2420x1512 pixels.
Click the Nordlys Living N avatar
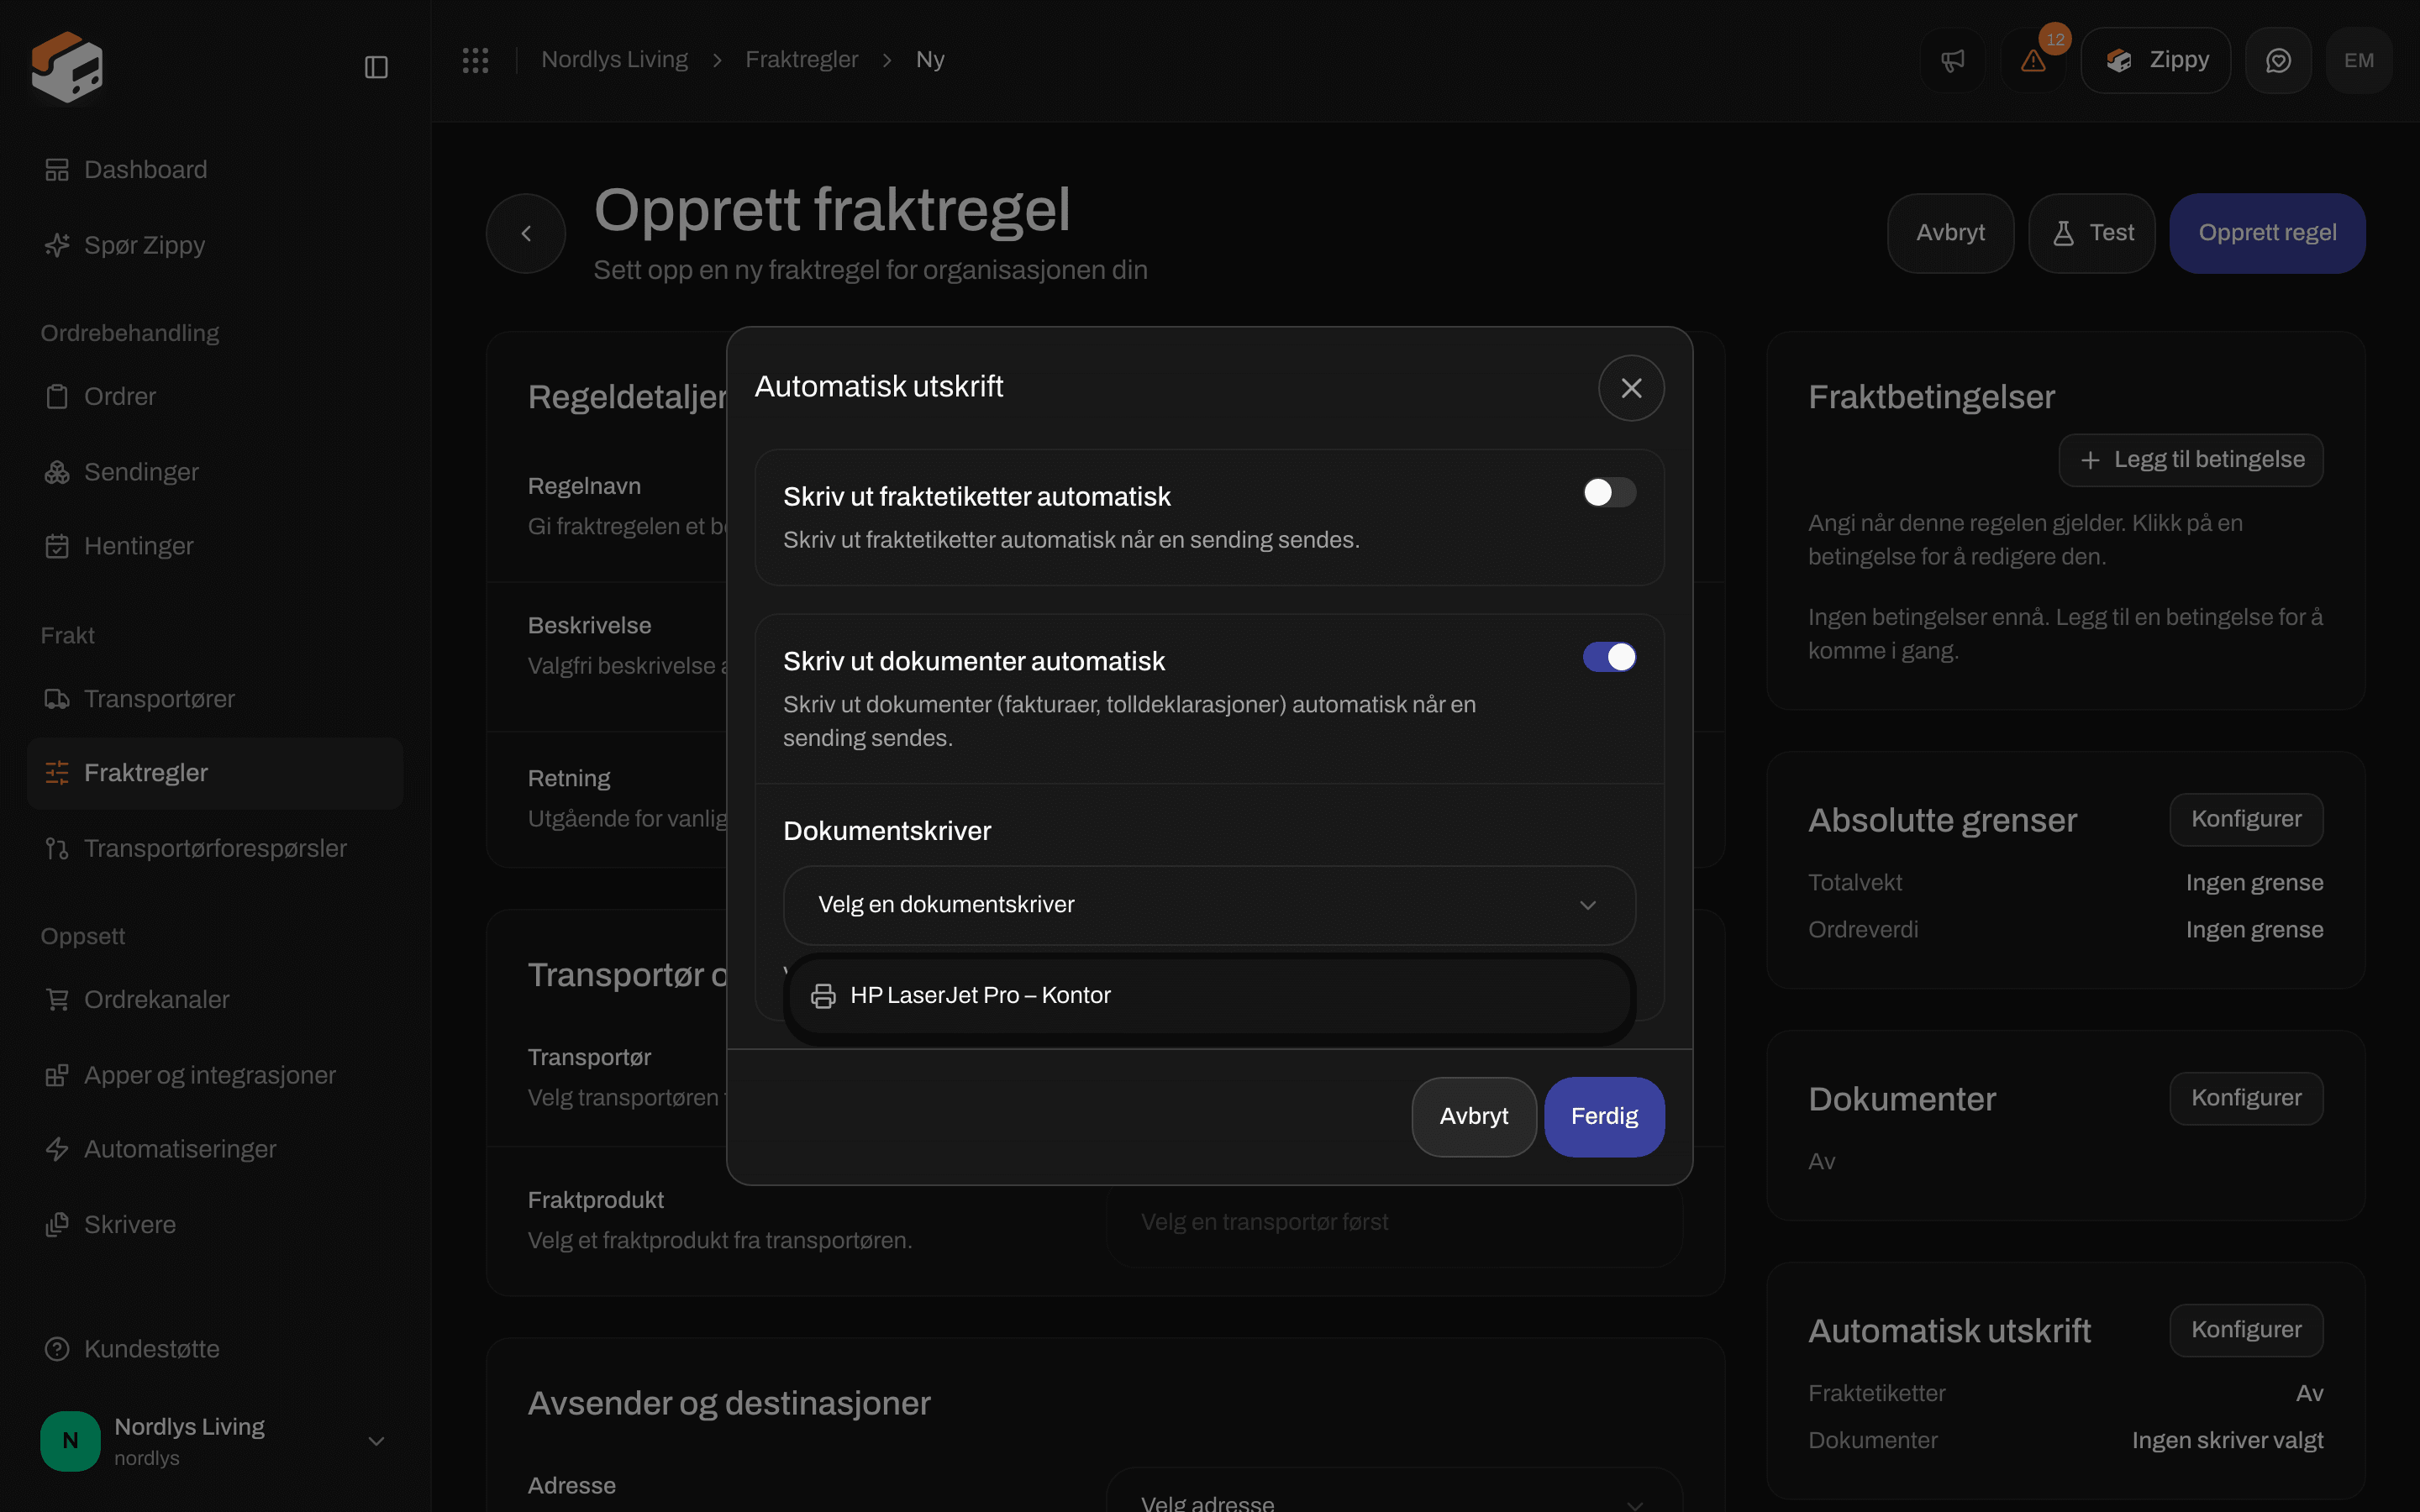(x=70, y=1441)
